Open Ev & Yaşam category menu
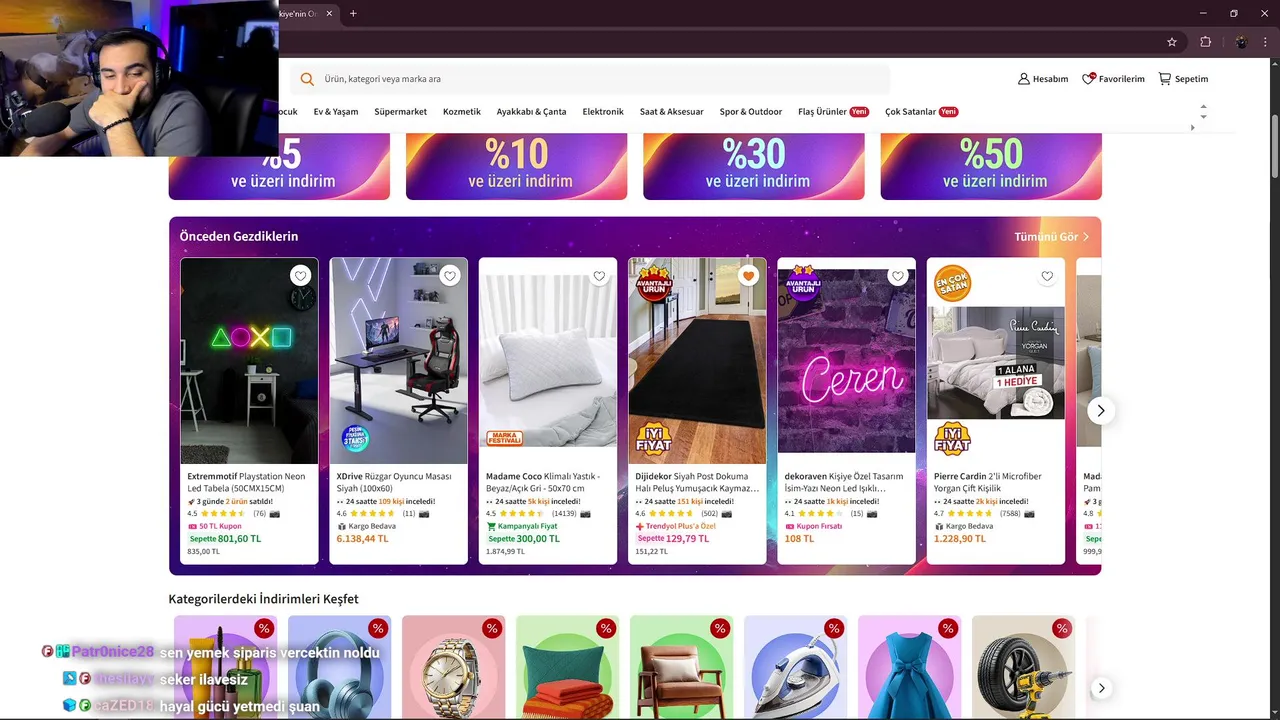The image size is (1280, 720). (336, 112)
